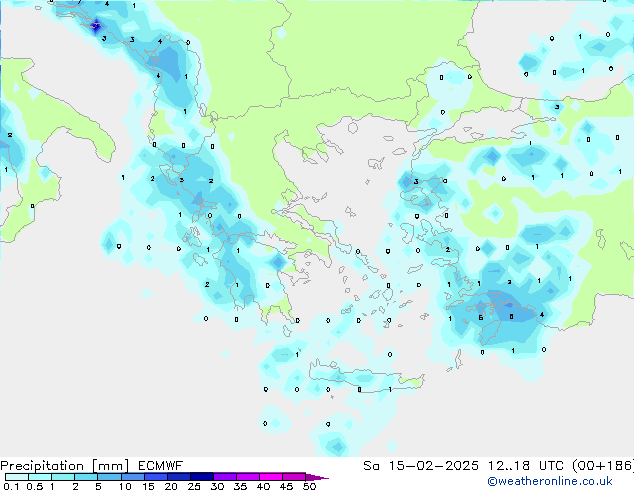Click the darkest purple precipitation spot at top-left
Viewport: 634px width, 490px height.
click(96, 26)
